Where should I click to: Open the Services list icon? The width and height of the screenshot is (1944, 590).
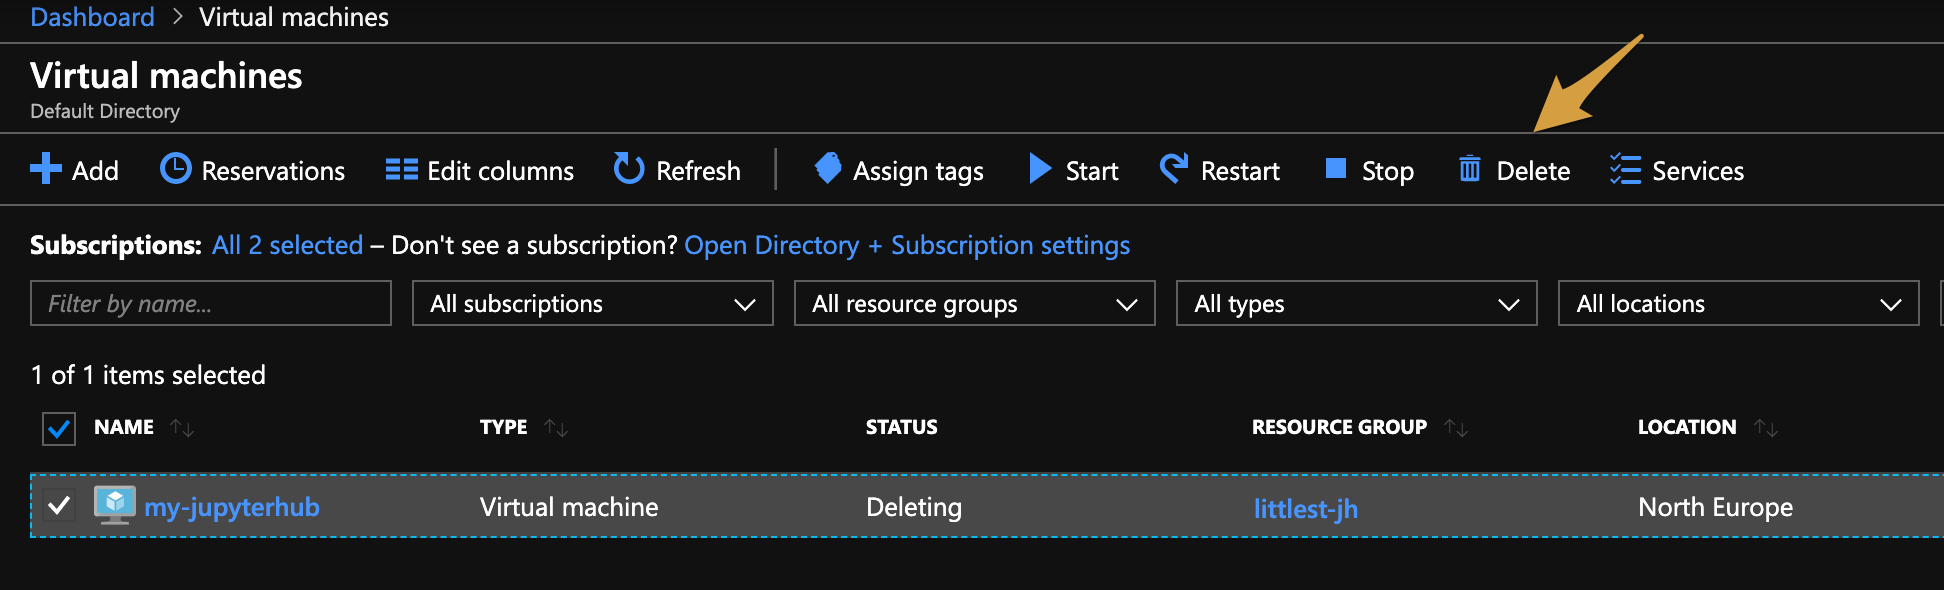point(1625,169)
